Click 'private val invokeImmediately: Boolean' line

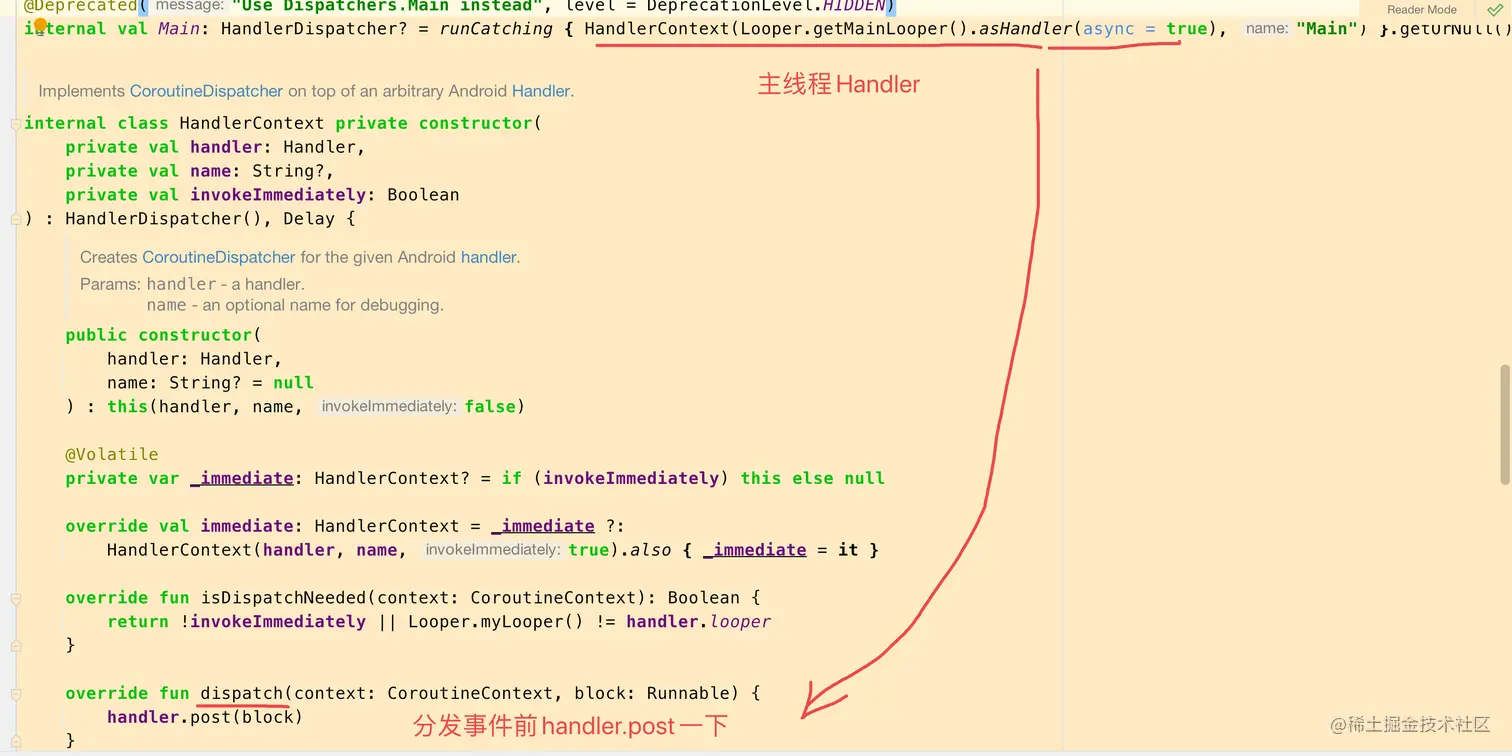click(262, 195)
